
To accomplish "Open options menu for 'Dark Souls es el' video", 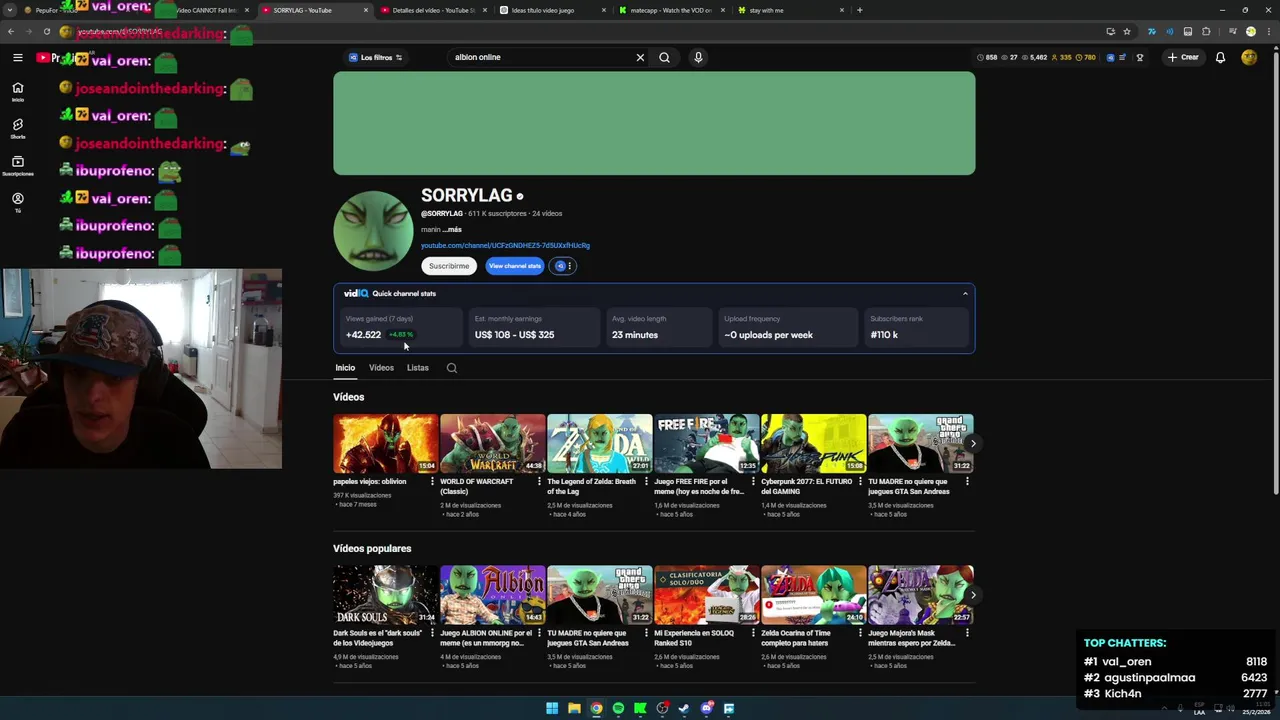I will click(x=432, y=634).
